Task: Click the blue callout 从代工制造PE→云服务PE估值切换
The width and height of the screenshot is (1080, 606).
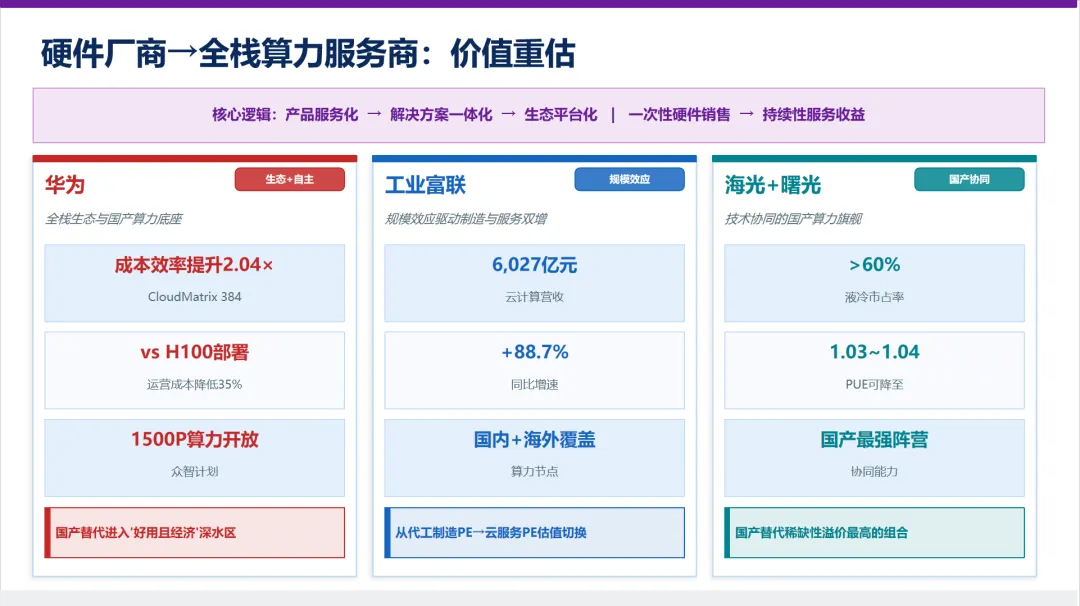Action: [x=534, y=532]
